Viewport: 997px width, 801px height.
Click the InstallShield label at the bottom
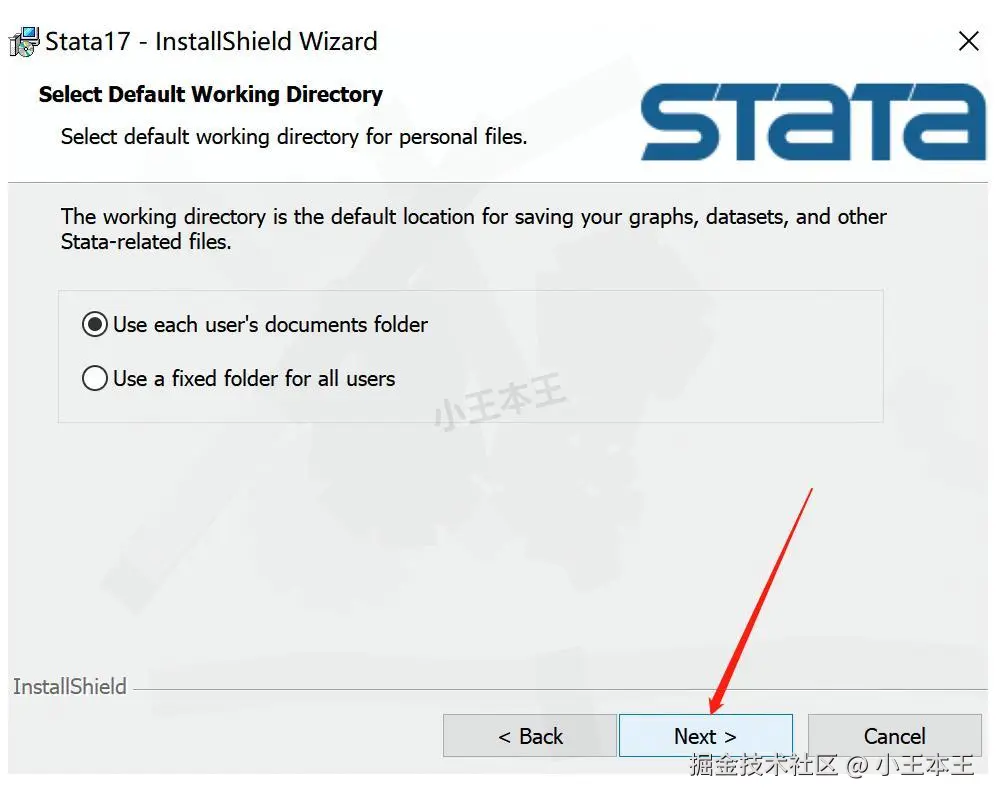coord(70,687)
